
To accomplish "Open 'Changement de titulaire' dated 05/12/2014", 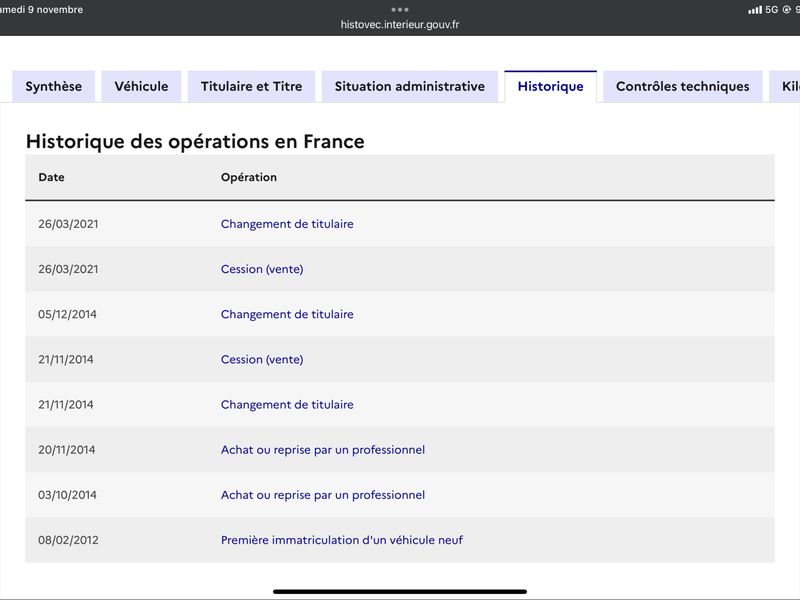I will click(x=287, y=314).
